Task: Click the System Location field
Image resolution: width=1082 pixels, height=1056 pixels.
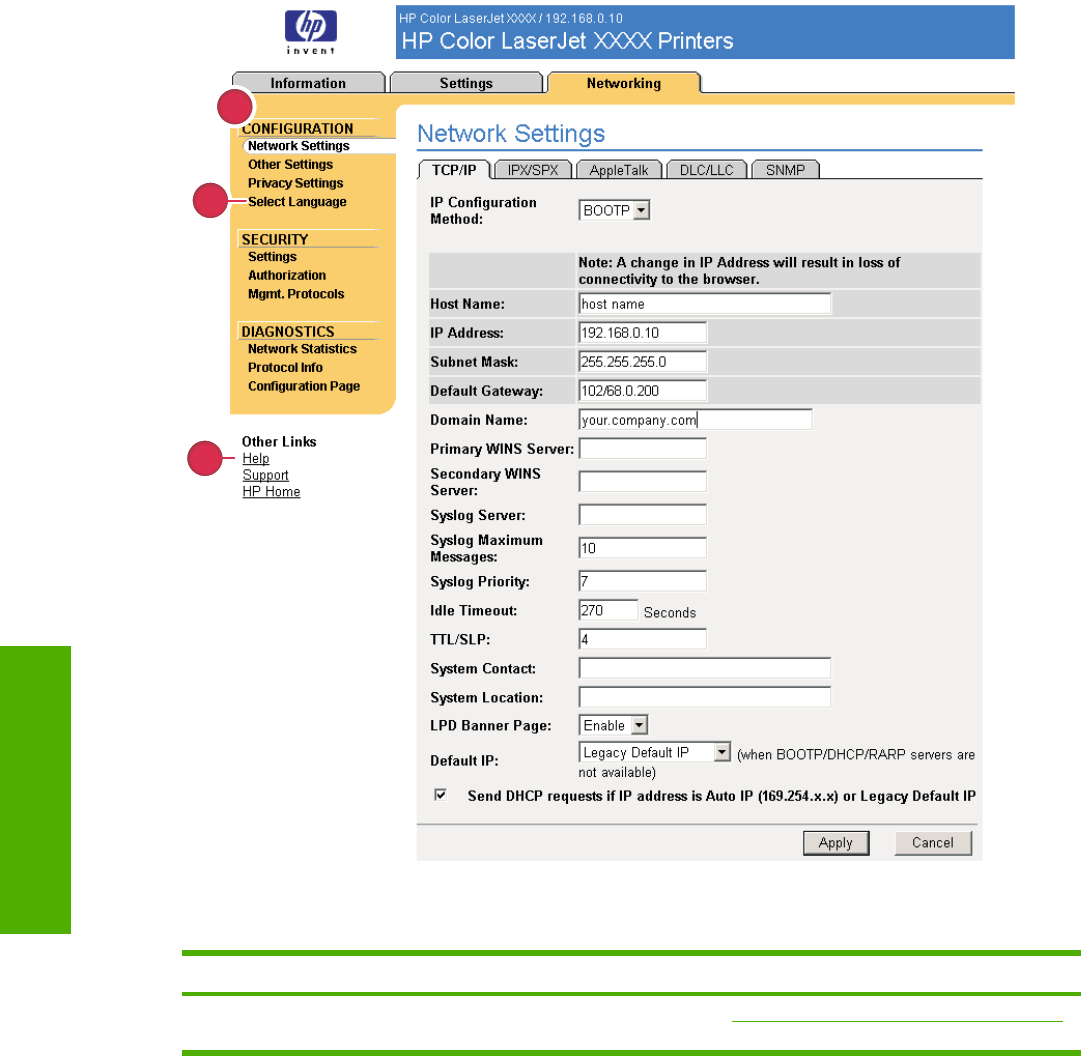Action: coord(705,697)
